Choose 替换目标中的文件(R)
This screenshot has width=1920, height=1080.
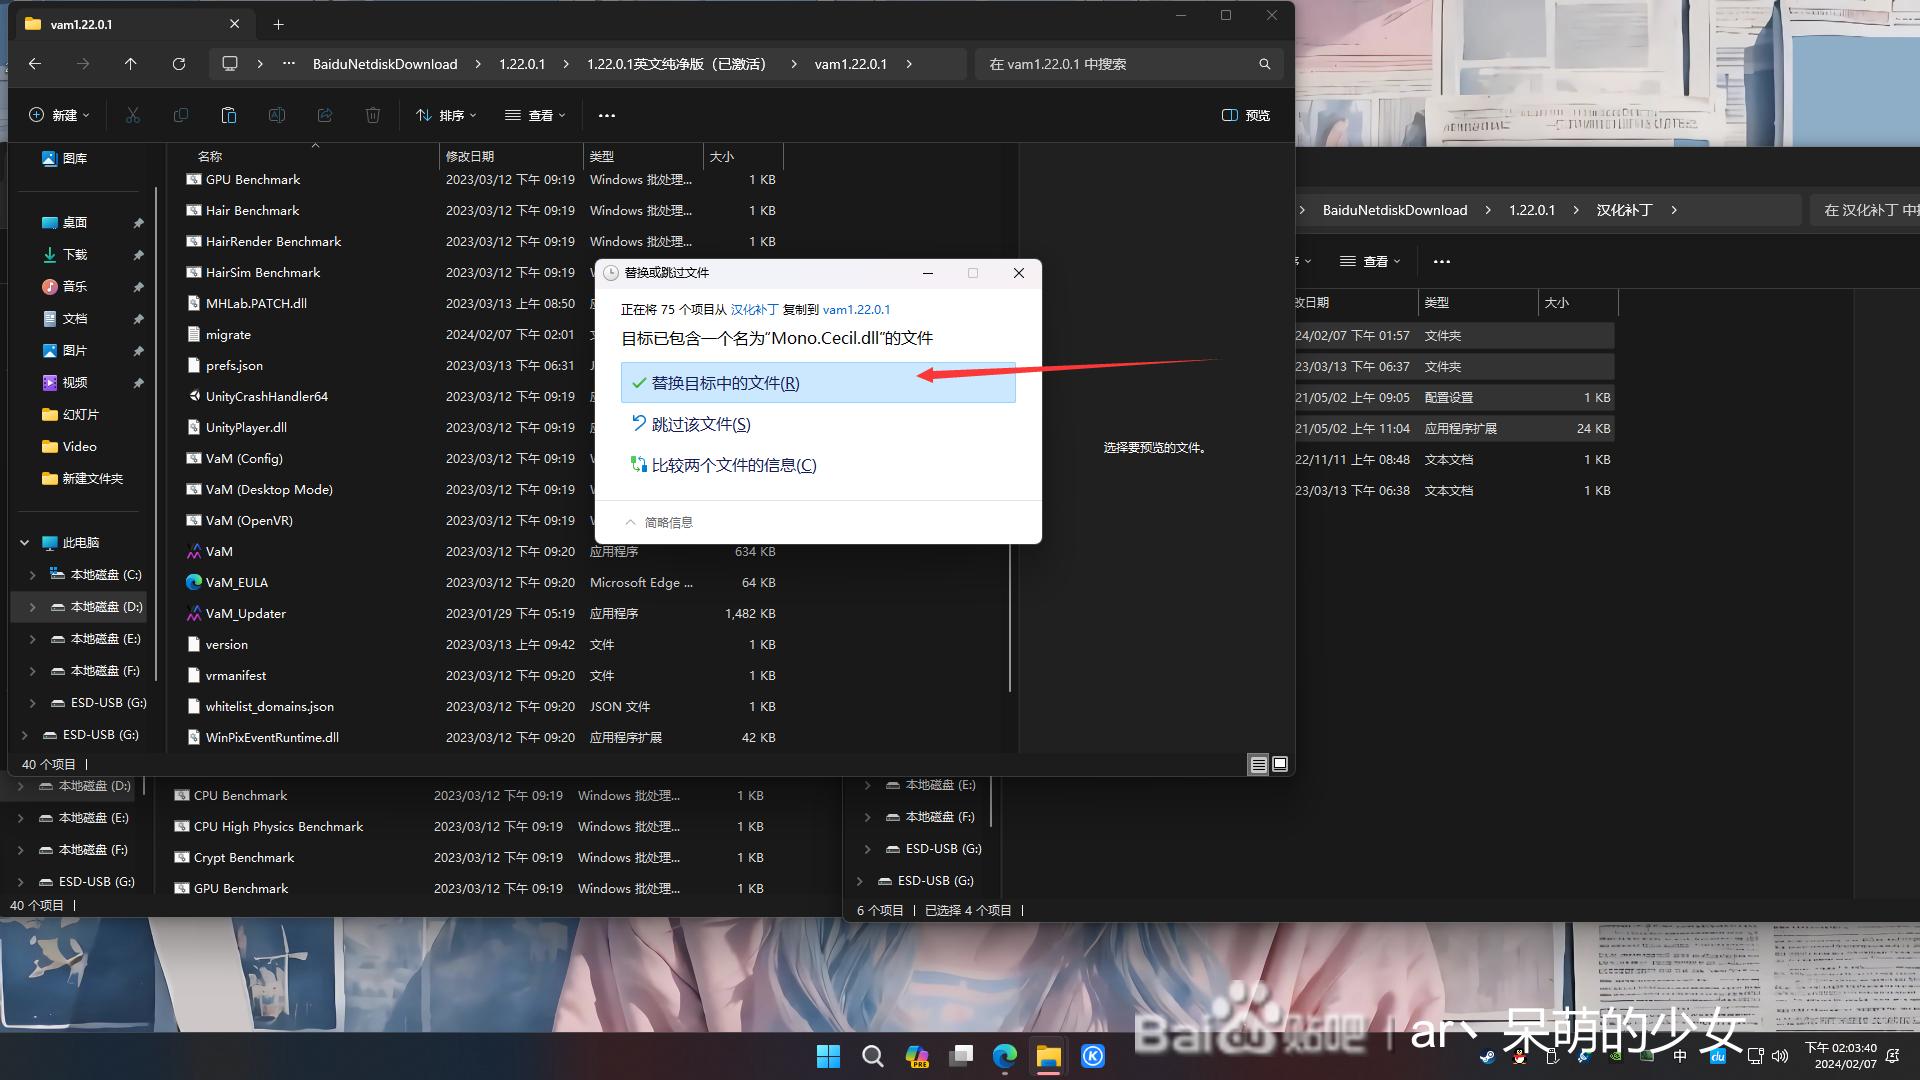pos(818,383)
